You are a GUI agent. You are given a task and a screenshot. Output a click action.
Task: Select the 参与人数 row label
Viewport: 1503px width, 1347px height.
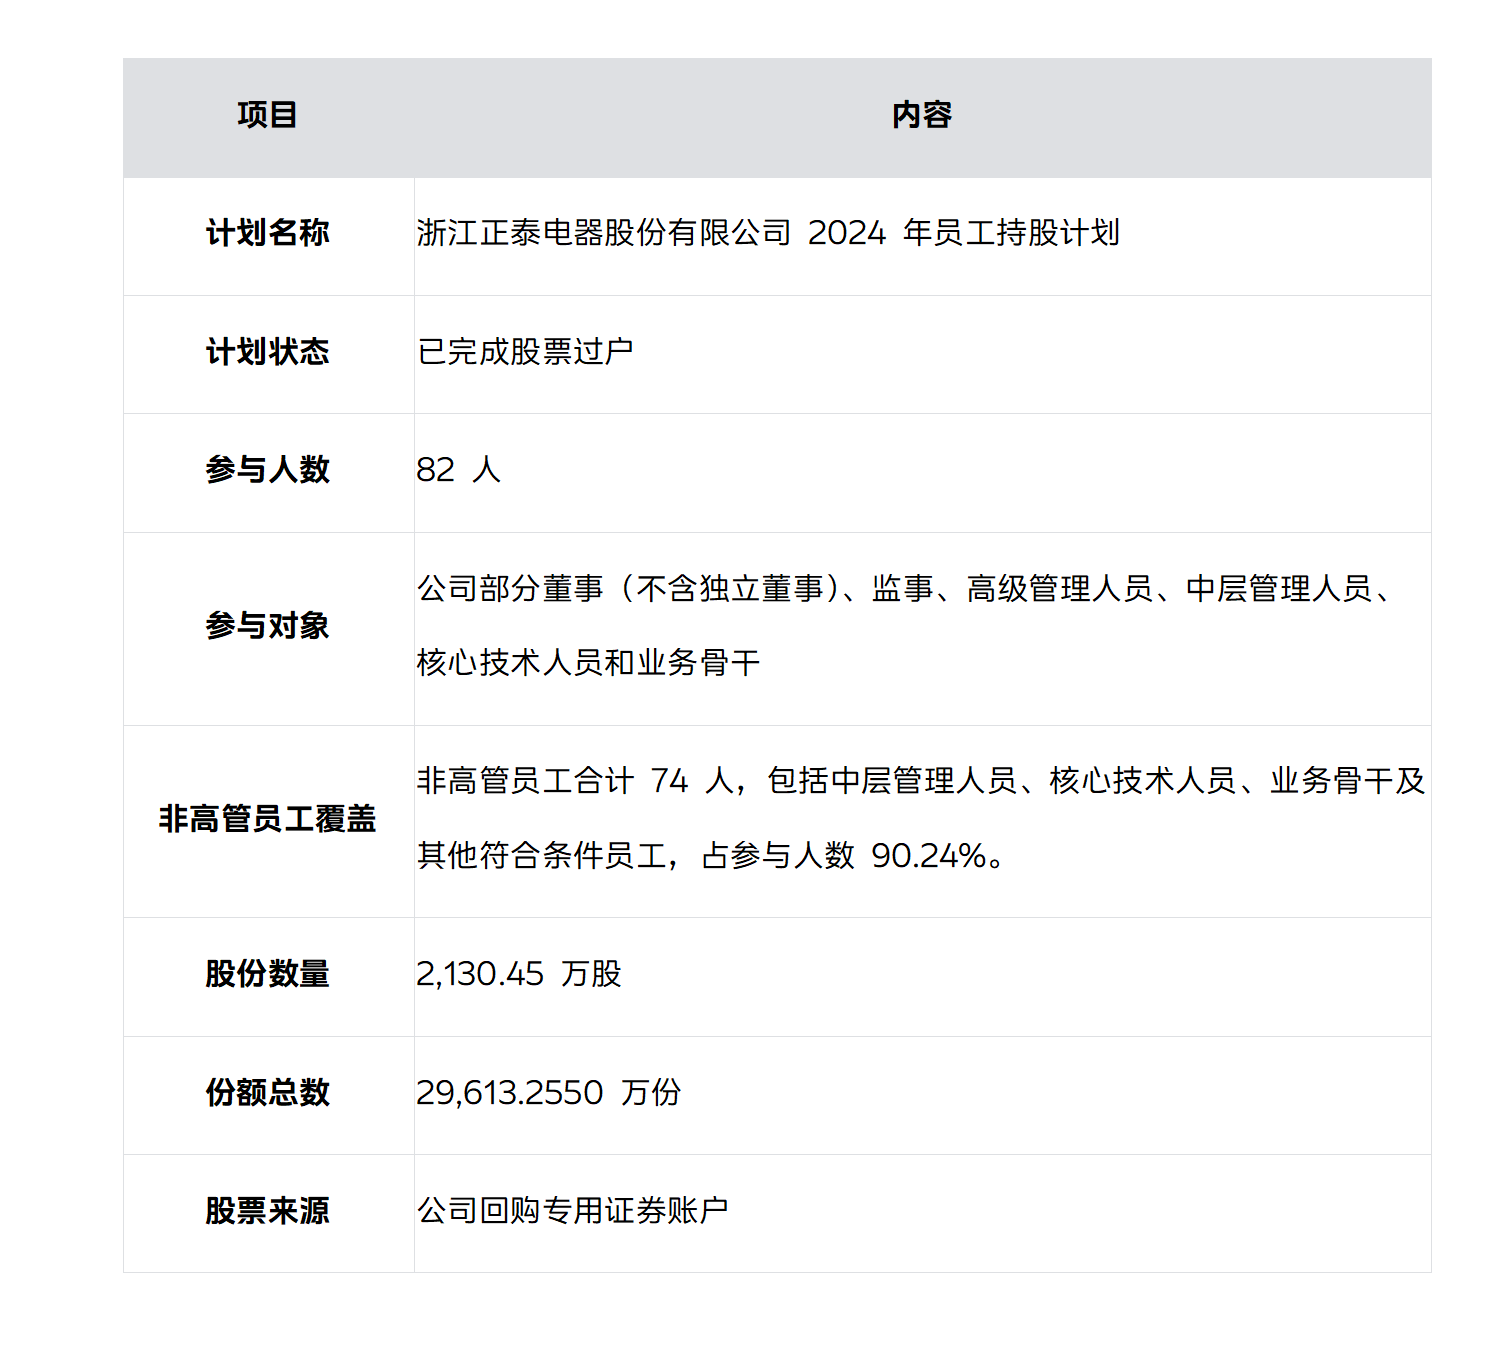267,470
